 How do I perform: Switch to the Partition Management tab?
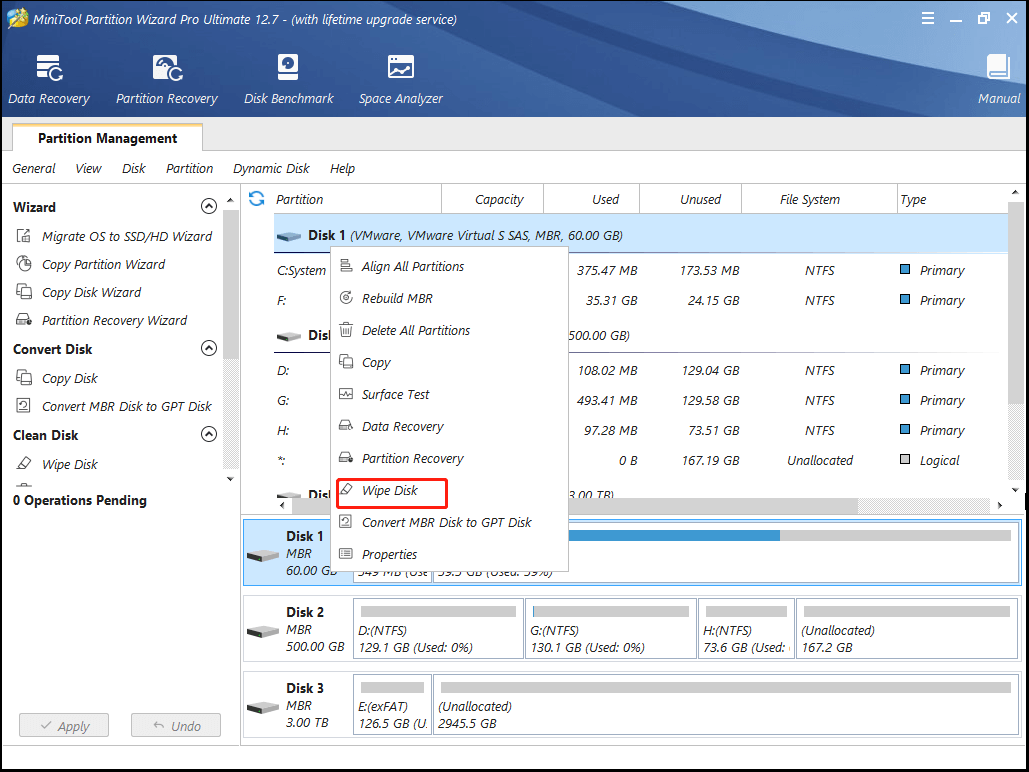click(106, 137)
